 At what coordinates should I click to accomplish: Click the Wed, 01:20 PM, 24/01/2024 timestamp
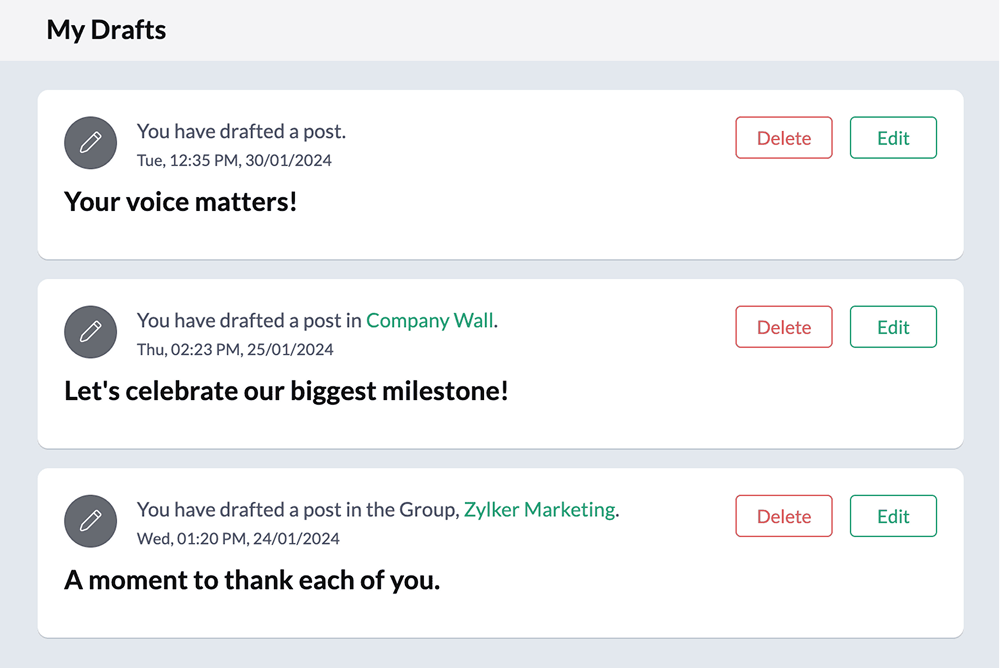click(x=238, y=538)
